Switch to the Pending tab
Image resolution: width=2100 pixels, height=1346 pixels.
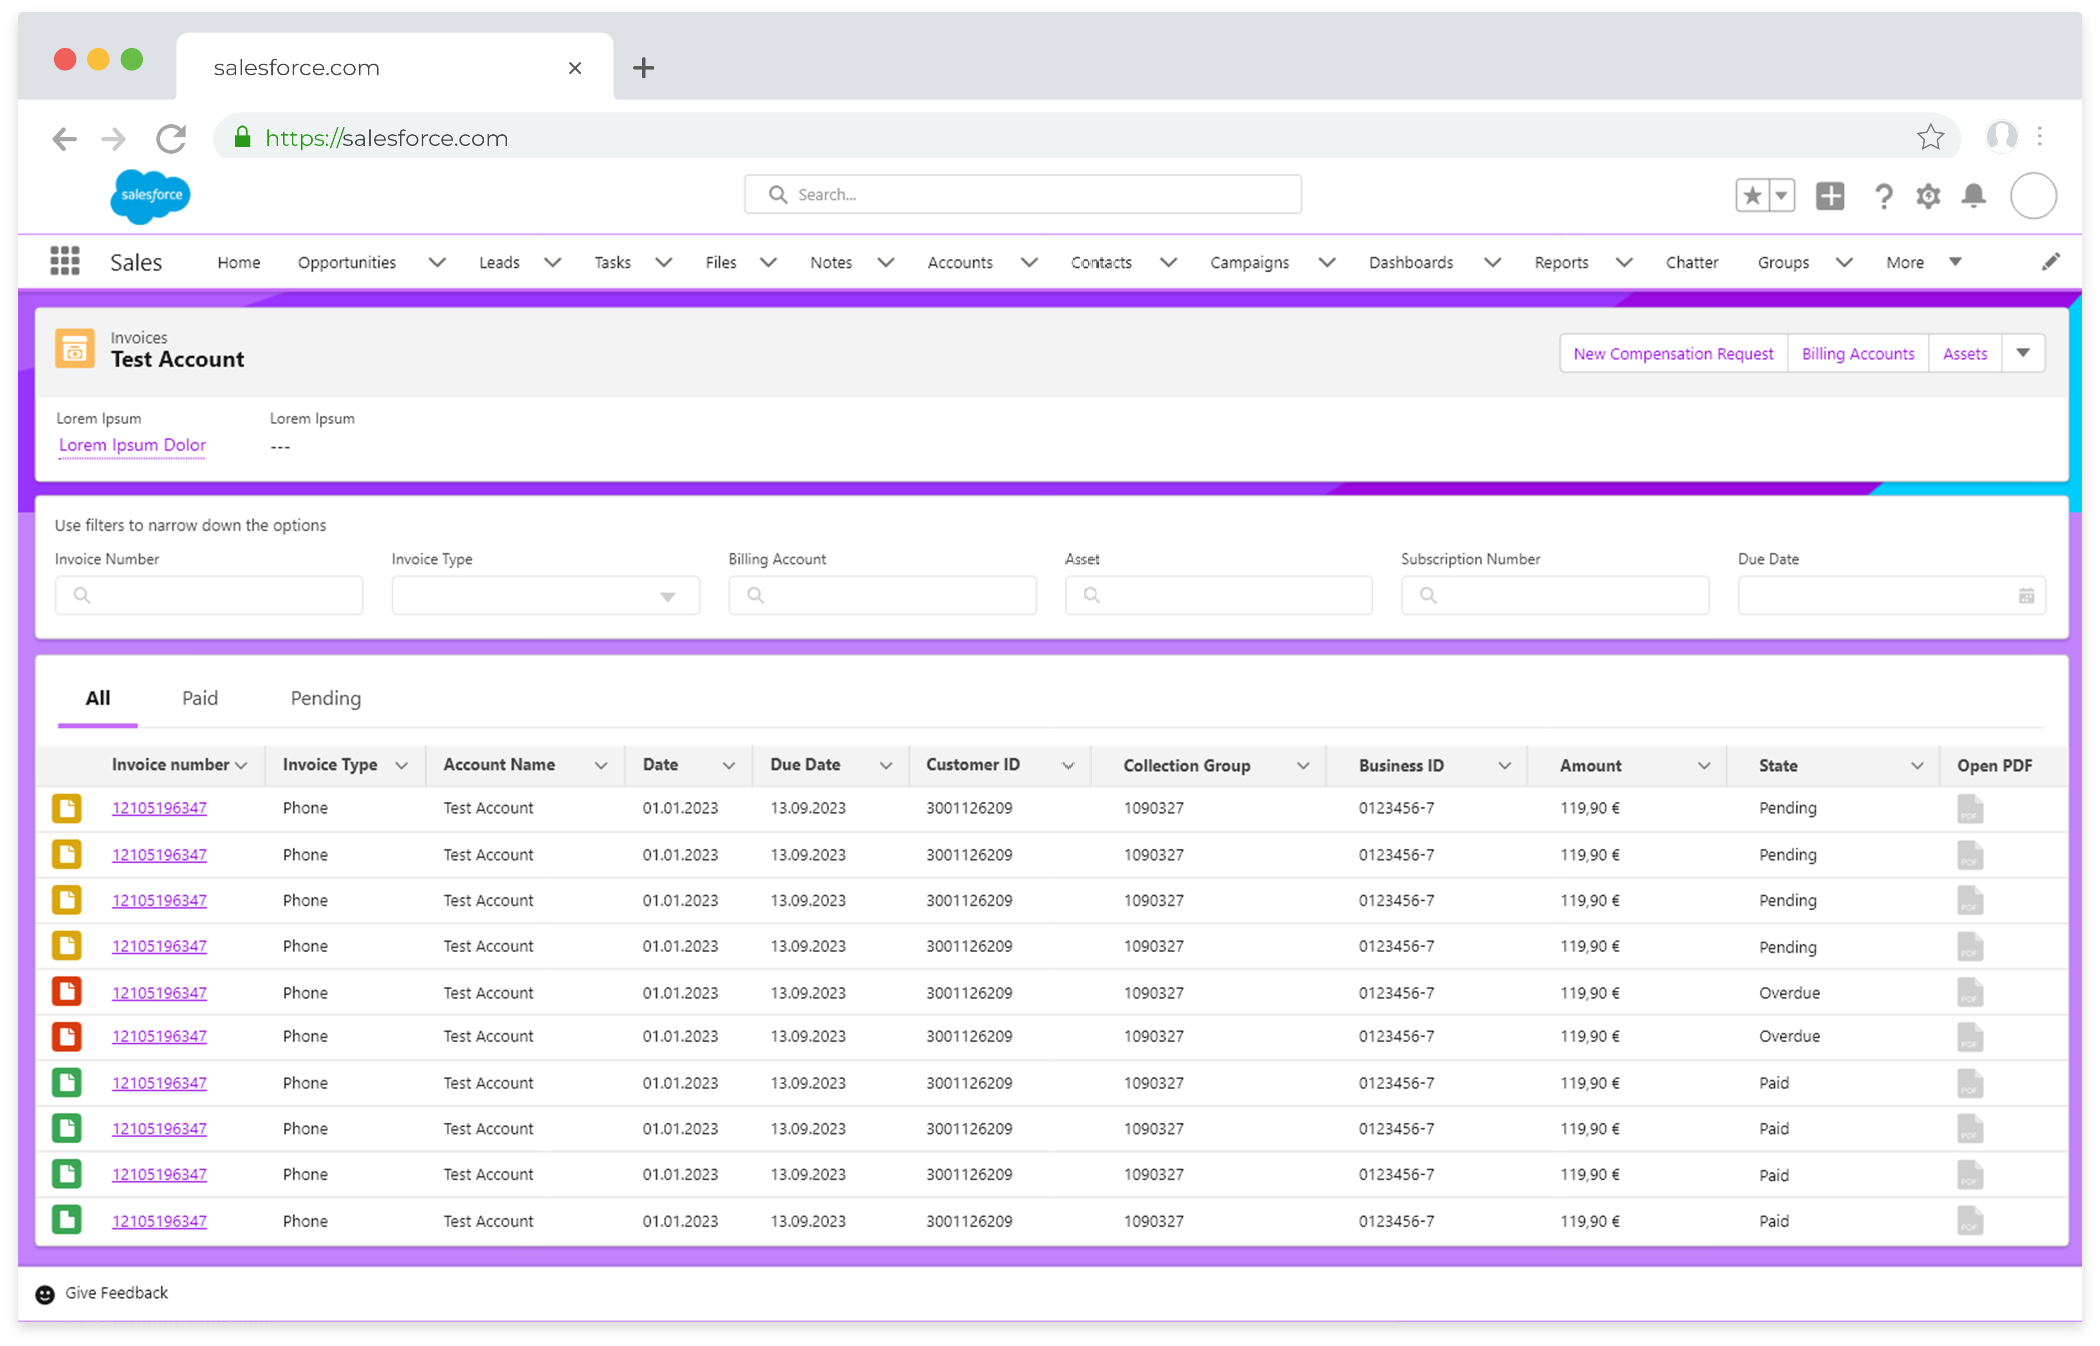pyautogui.click(x=325, y=698)
